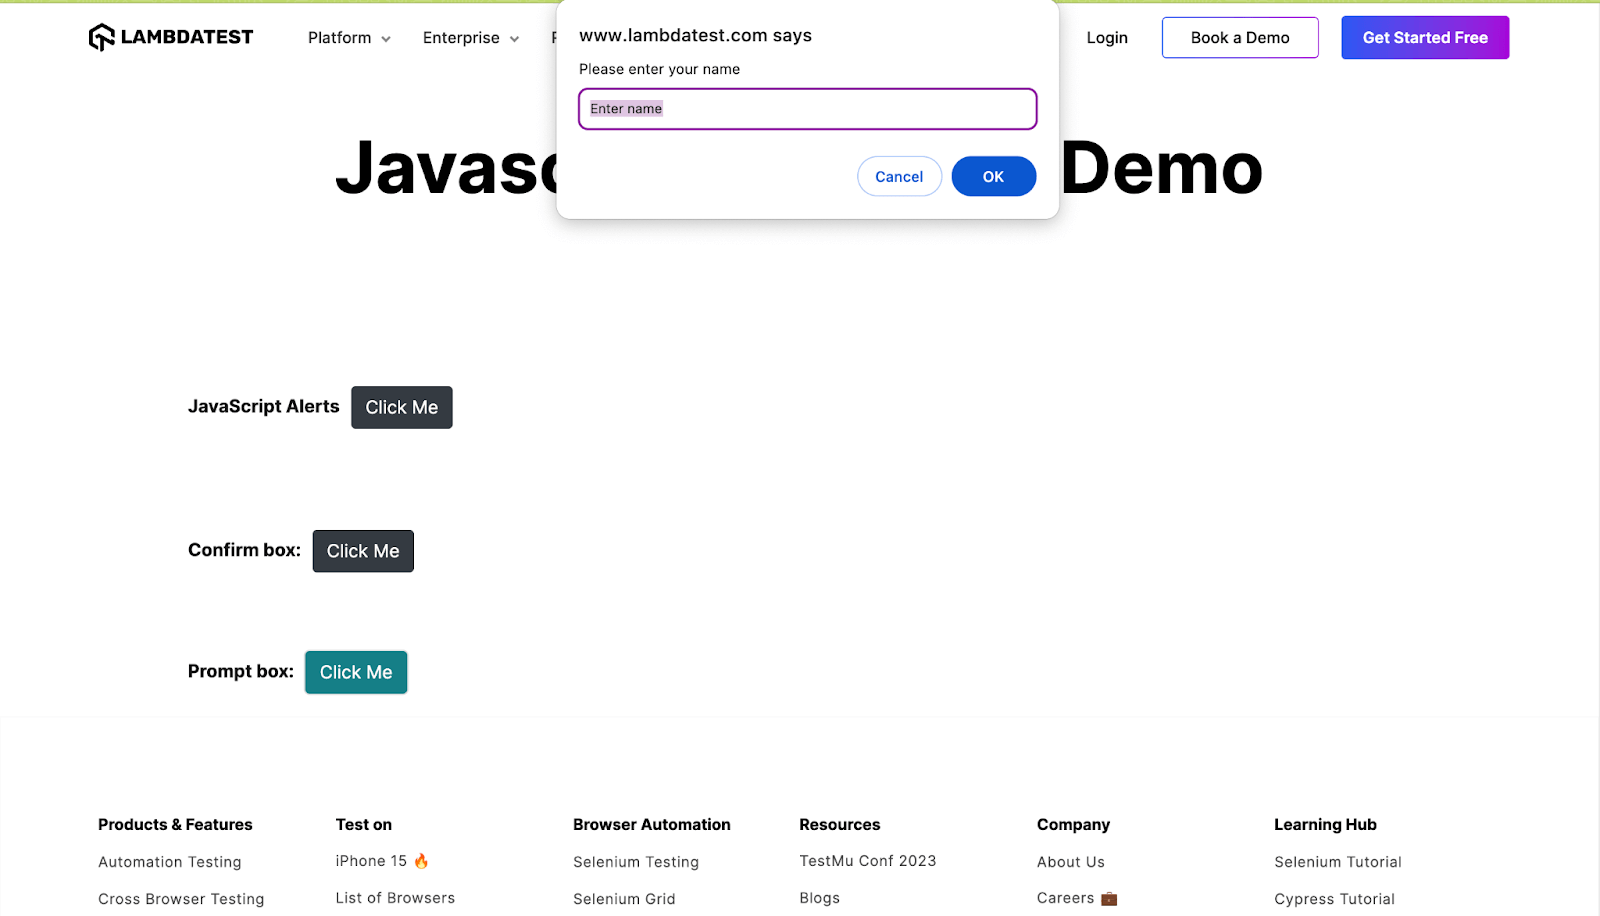Open Cross Browser Testing footer link
1600x916 pixels.
pos(181,899)
